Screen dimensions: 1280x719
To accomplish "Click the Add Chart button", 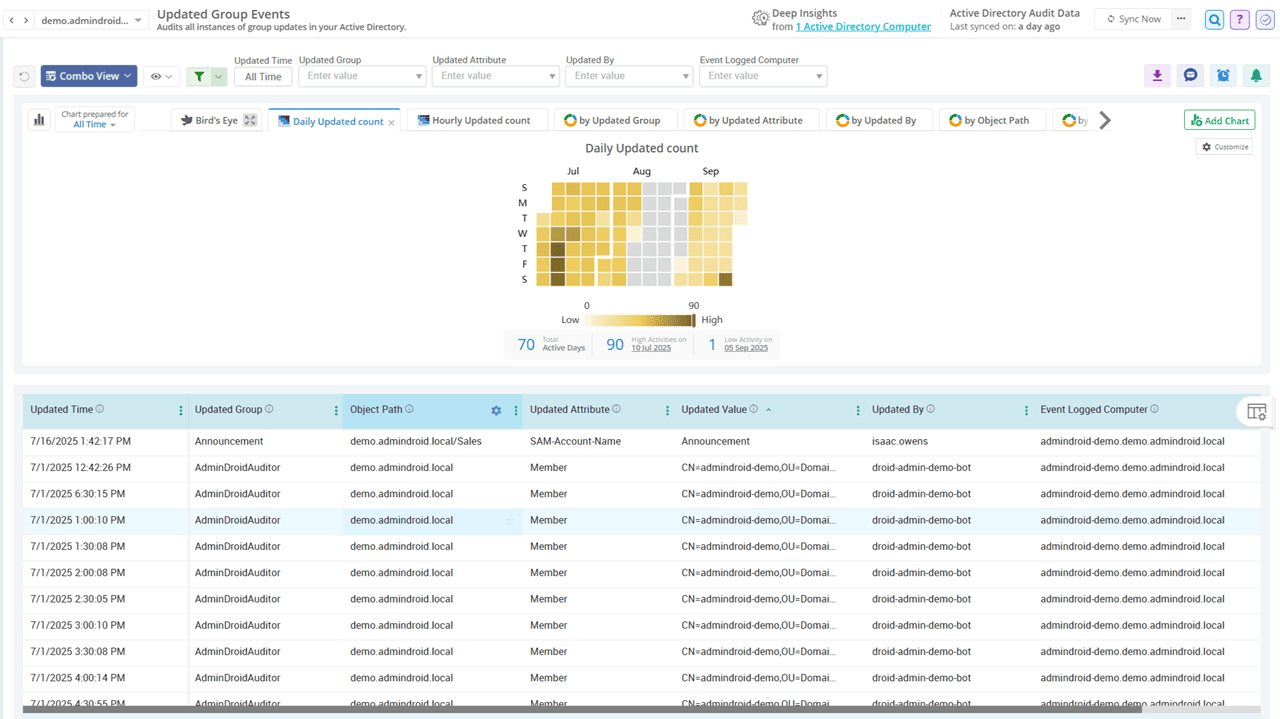I will 1219,120.
